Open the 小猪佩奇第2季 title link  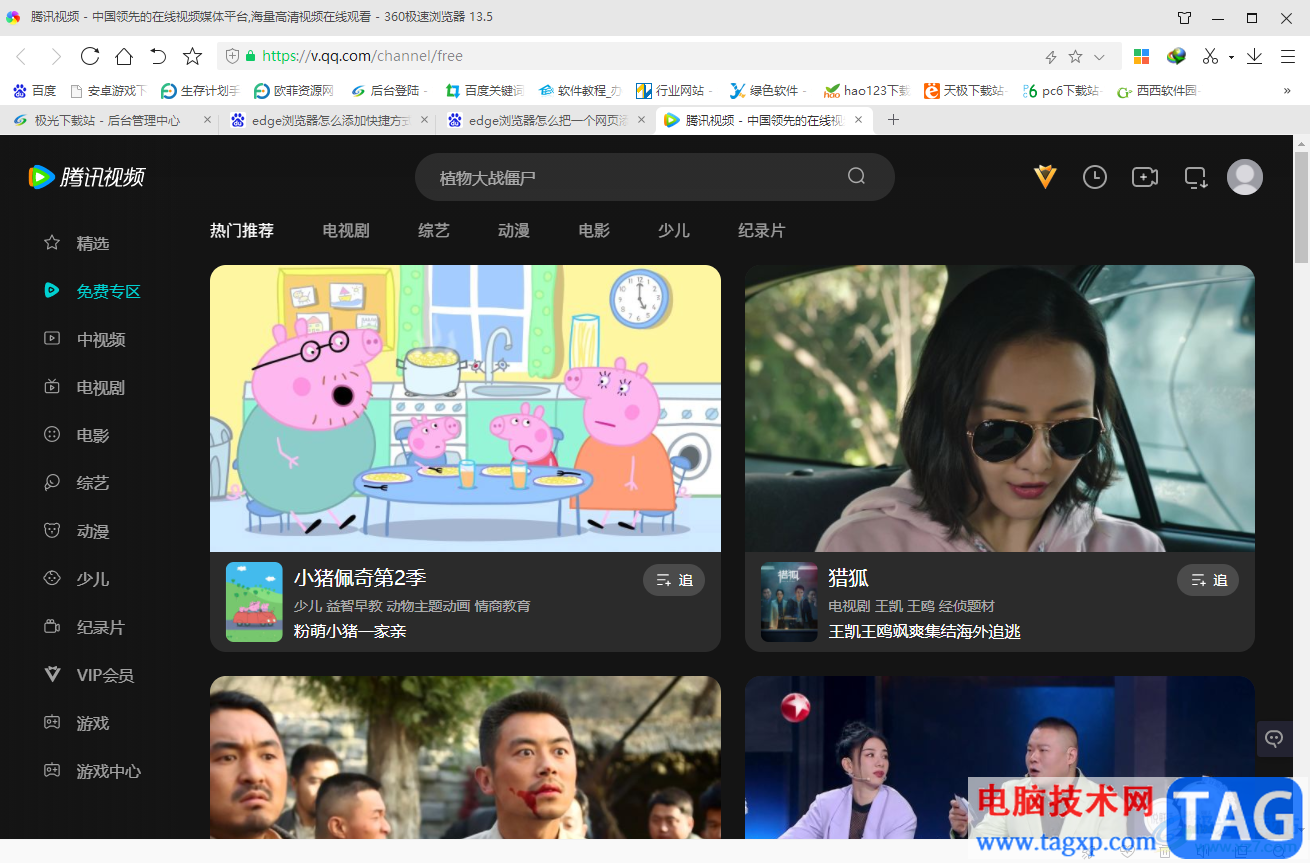tap(360, 578)
